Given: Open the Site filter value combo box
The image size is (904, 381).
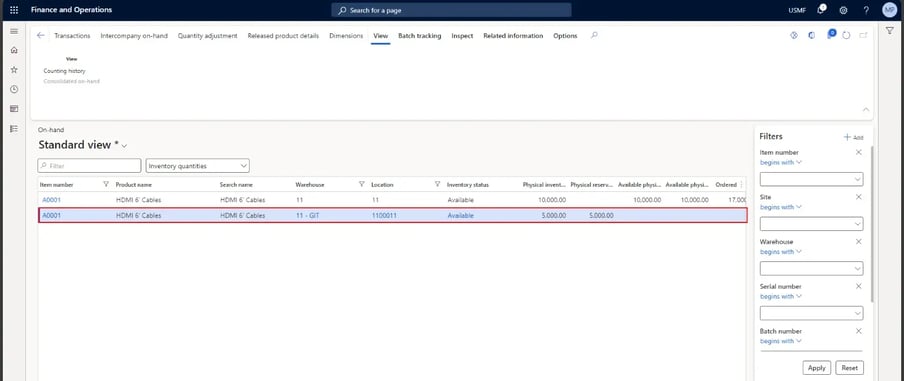Looking at the screenshot, I should 811,224.
